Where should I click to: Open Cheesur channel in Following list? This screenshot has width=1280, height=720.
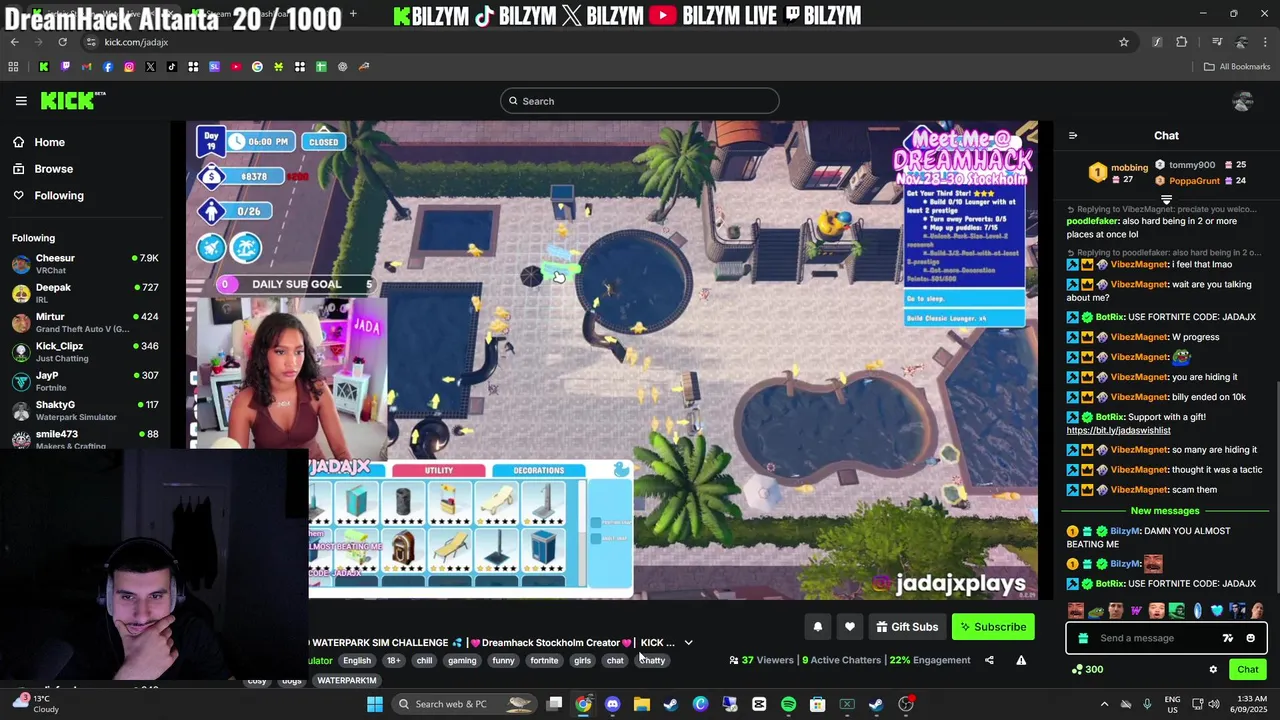85,264
